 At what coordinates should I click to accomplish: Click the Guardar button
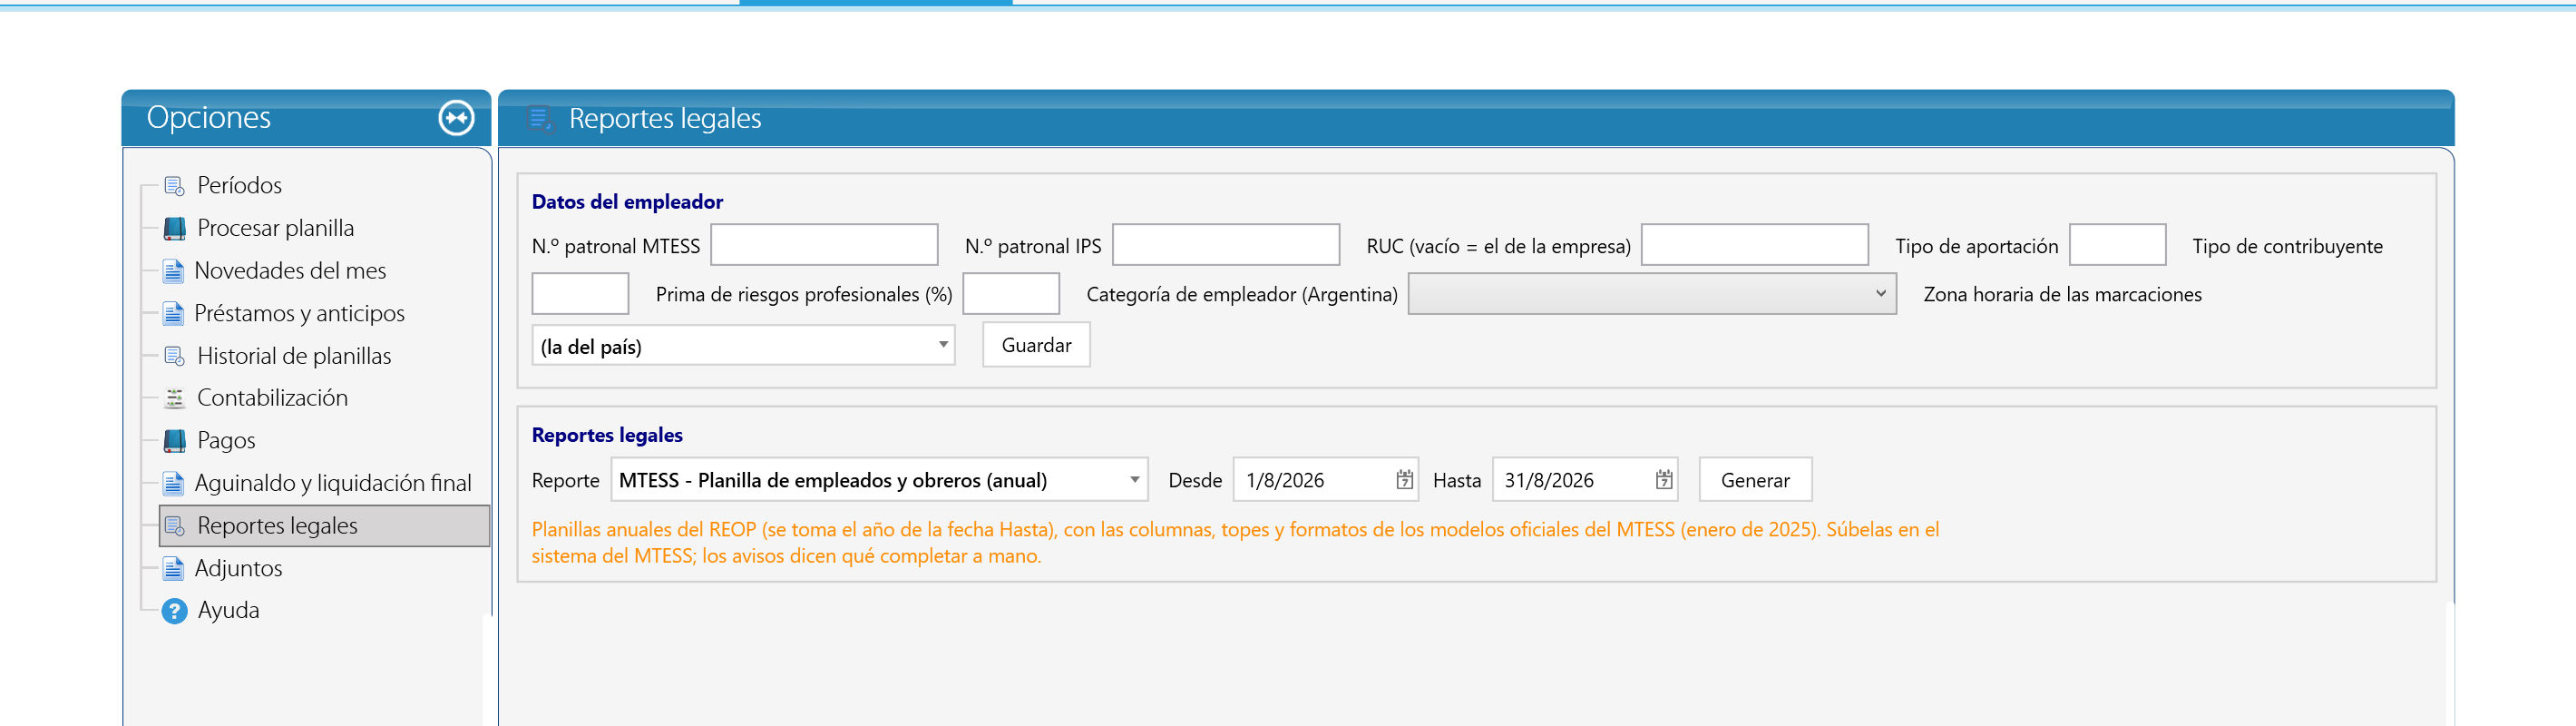[x=1036, y=345]
